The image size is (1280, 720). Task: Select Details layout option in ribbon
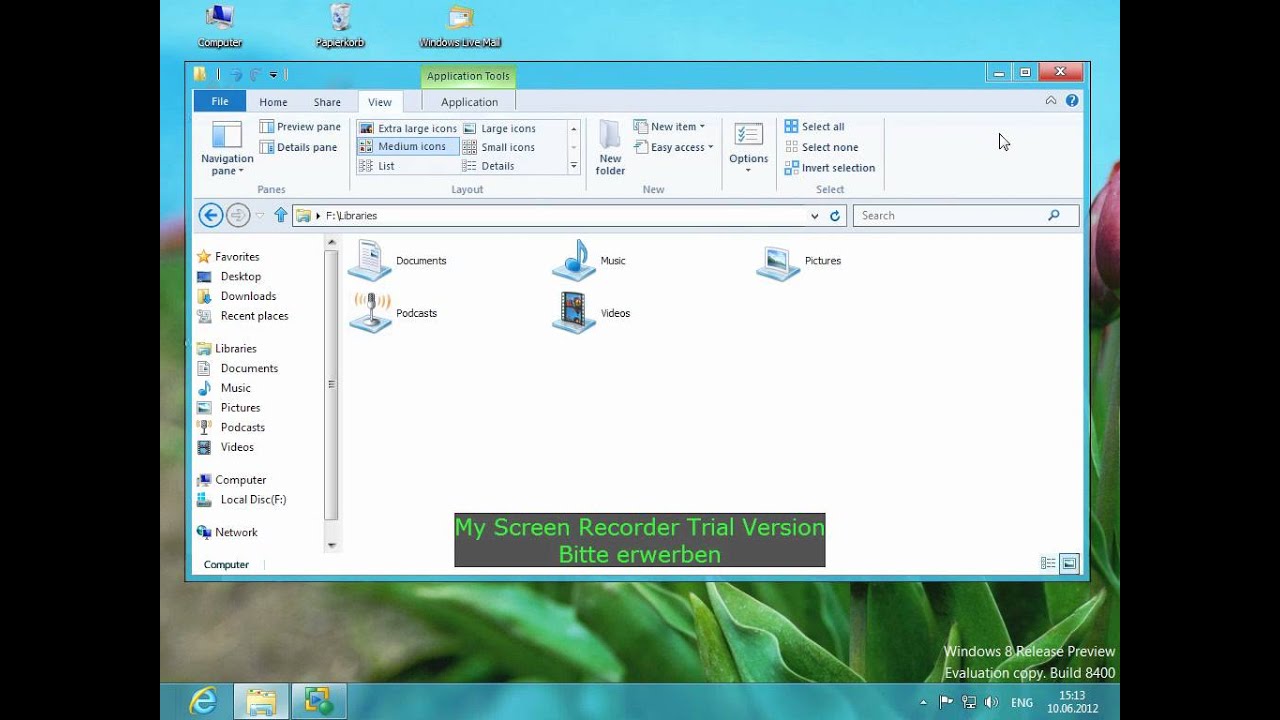[489, 166]
